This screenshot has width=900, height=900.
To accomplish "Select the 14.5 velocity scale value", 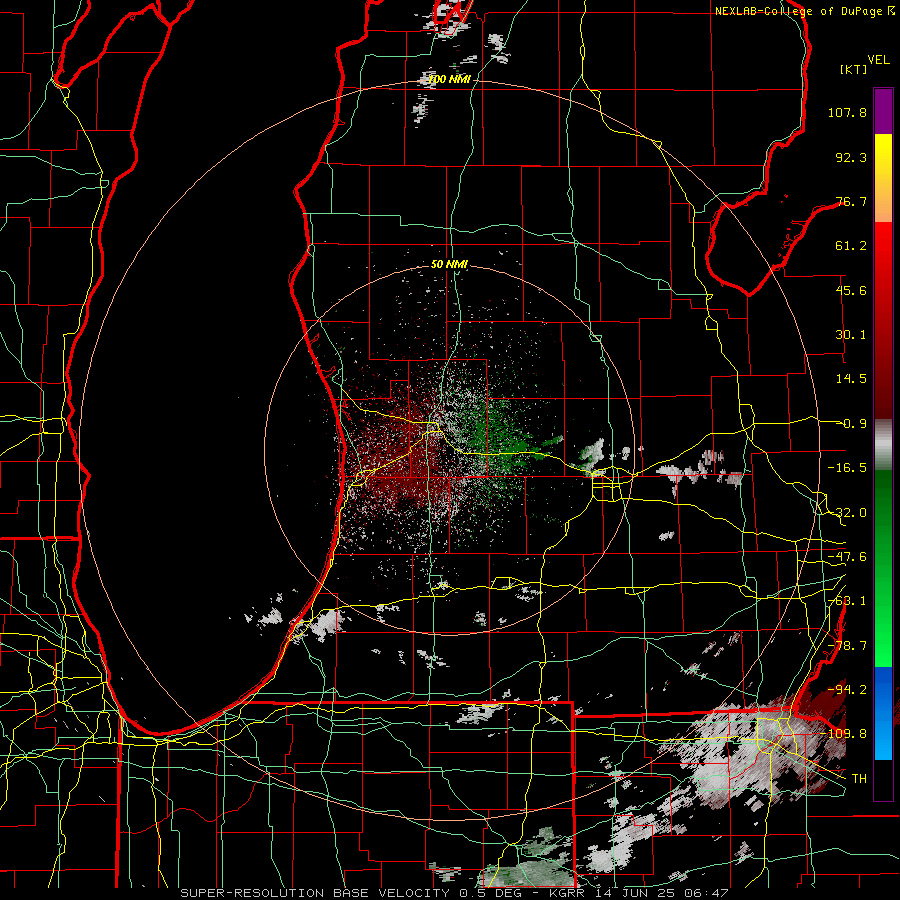I will (851, 379).
